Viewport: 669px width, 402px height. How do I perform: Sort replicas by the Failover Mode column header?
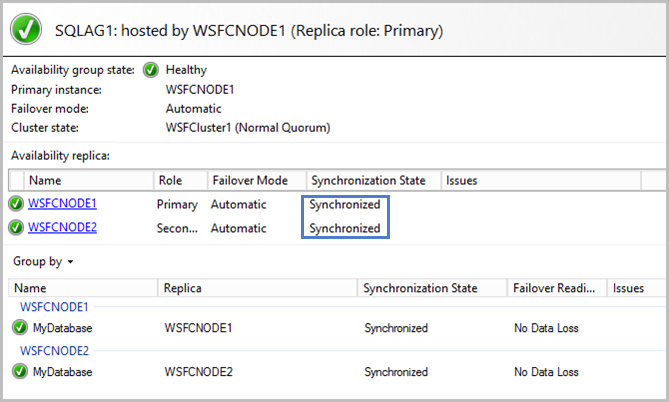coord(257,181)
